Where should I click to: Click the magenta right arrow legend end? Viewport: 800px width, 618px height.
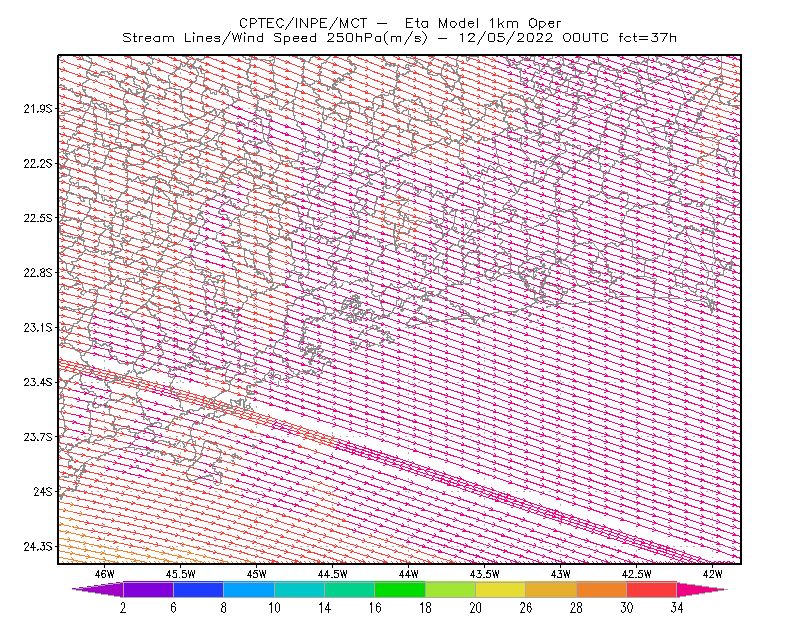(x=702, y=589)
